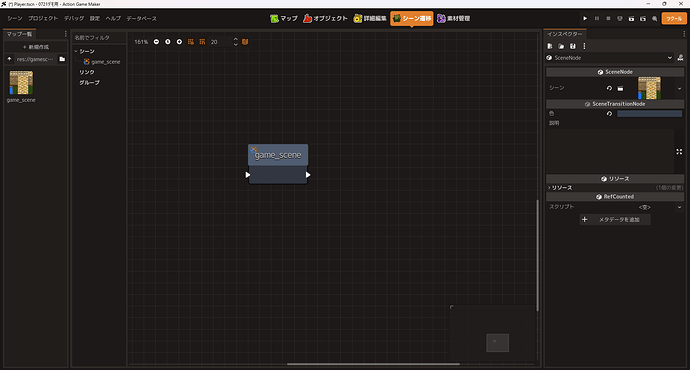This screenshot has width=690, height=370.
Task: Toggle the orange minimap button in the graph toolbar
Action: [245, 42]
